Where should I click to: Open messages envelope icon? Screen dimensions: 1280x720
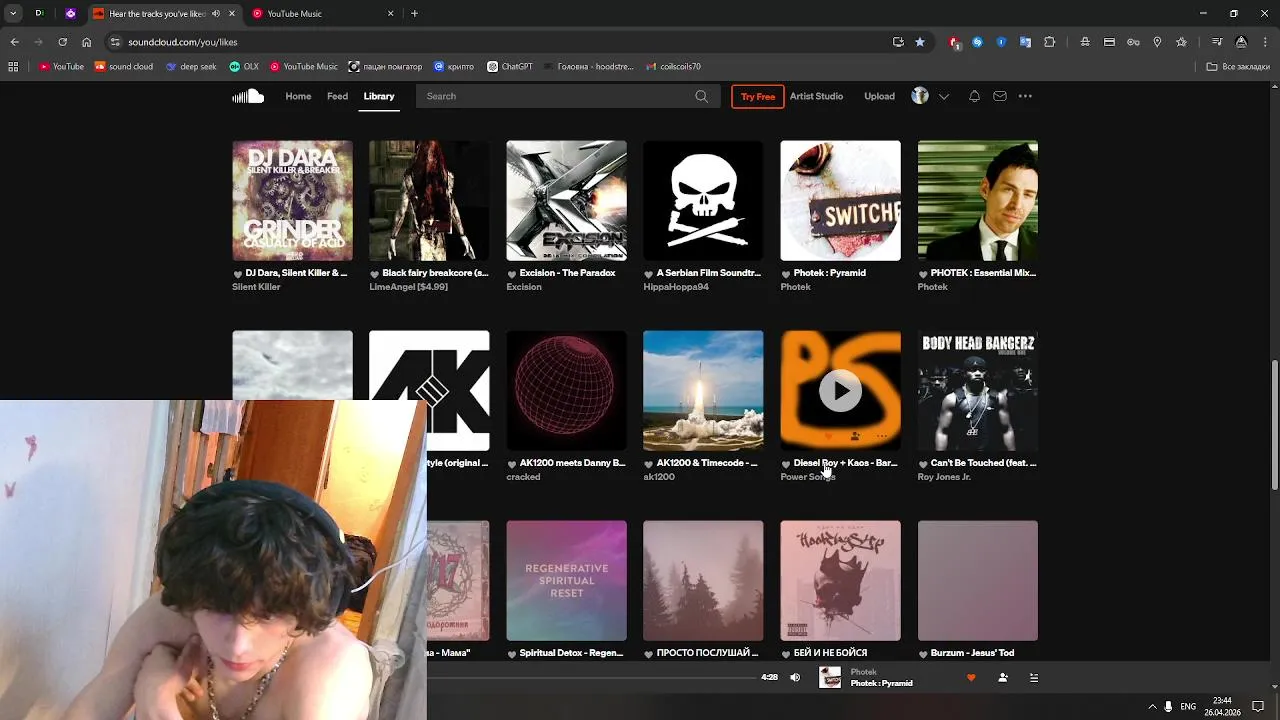[1000, 96]
